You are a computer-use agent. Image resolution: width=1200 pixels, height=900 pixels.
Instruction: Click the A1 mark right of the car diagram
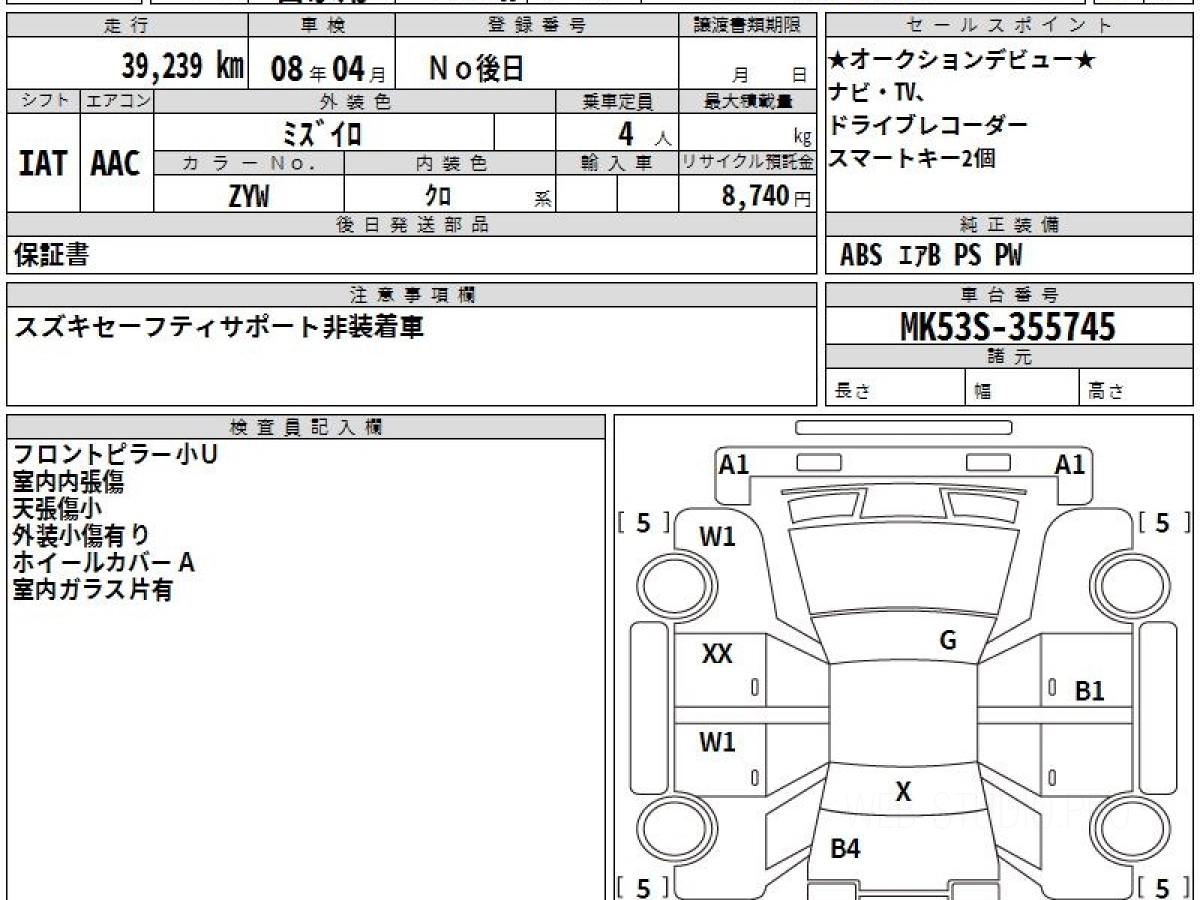pyautogui.click(x=1070, y=464)
